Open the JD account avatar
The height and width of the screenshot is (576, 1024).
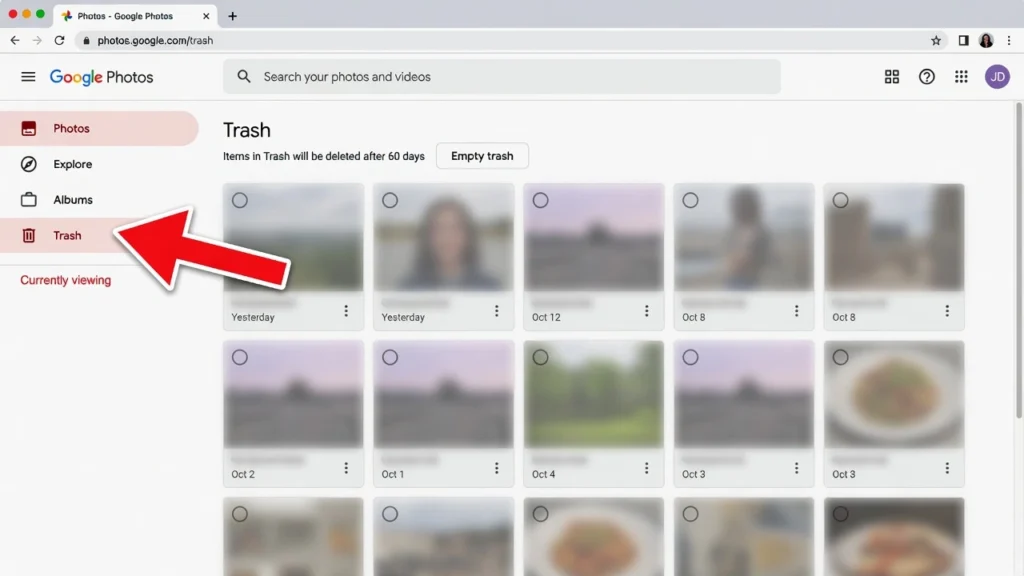coord(997,77)
